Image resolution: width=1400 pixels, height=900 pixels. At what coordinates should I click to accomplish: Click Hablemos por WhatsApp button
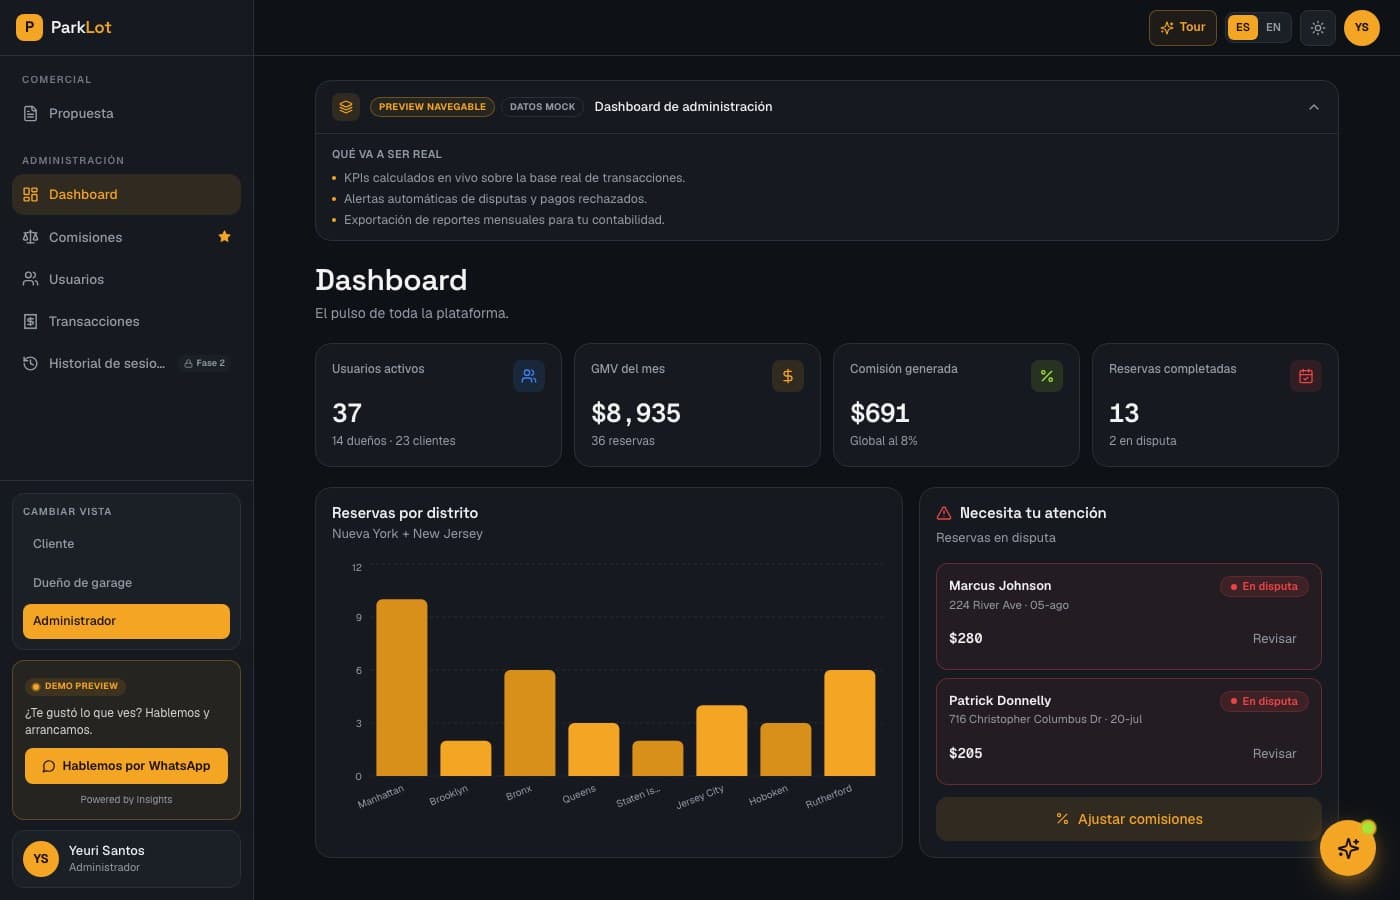pos(126,766)
